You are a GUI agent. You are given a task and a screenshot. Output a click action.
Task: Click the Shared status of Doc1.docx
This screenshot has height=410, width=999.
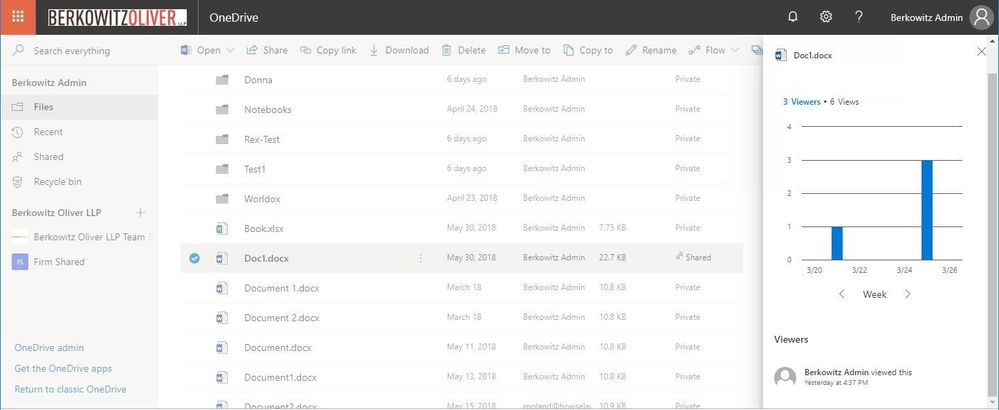pos(693,258)
